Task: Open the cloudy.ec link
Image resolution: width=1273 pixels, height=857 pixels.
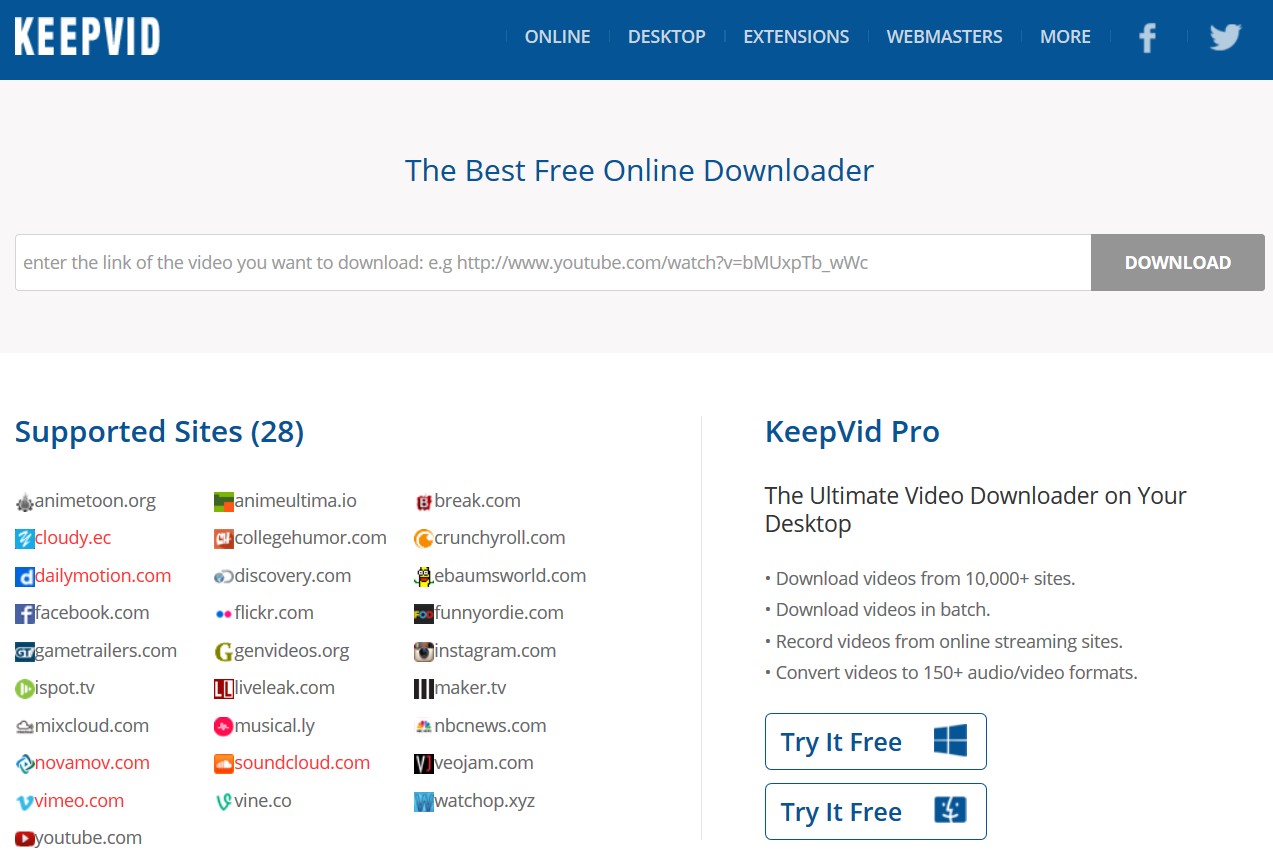Action: click(x=73, y=538)
